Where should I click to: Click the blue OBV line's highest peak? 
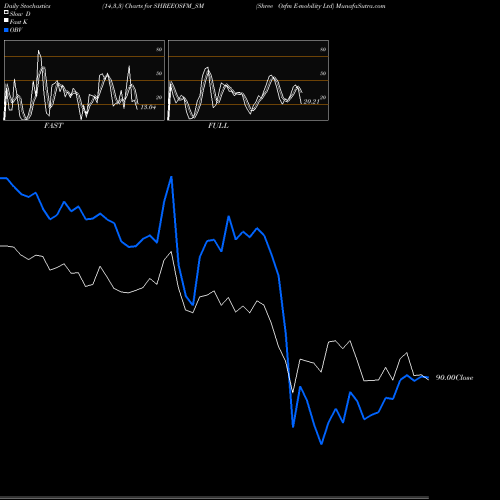(x=171, y=177)
